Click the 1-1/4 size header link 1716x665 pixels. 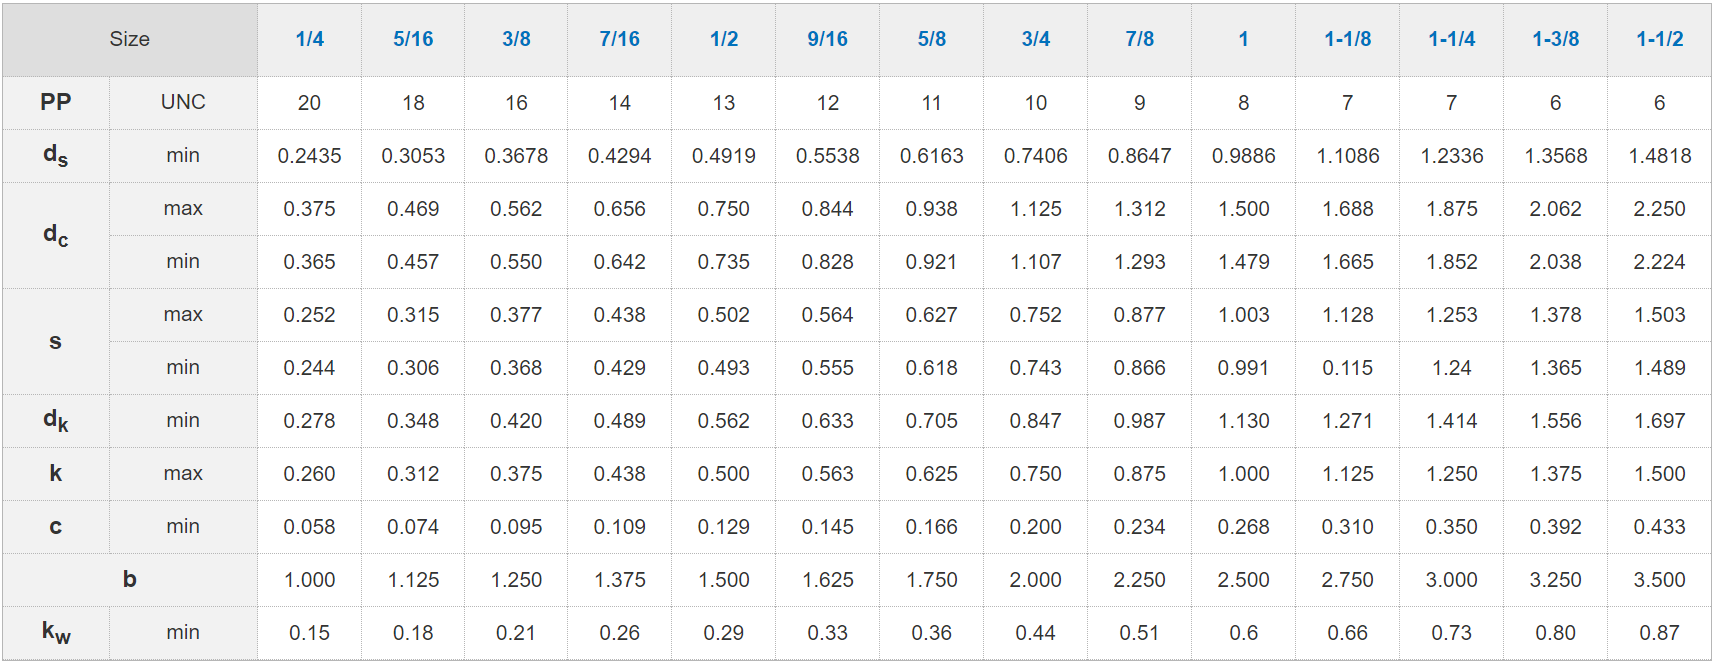pos(1451,39)
